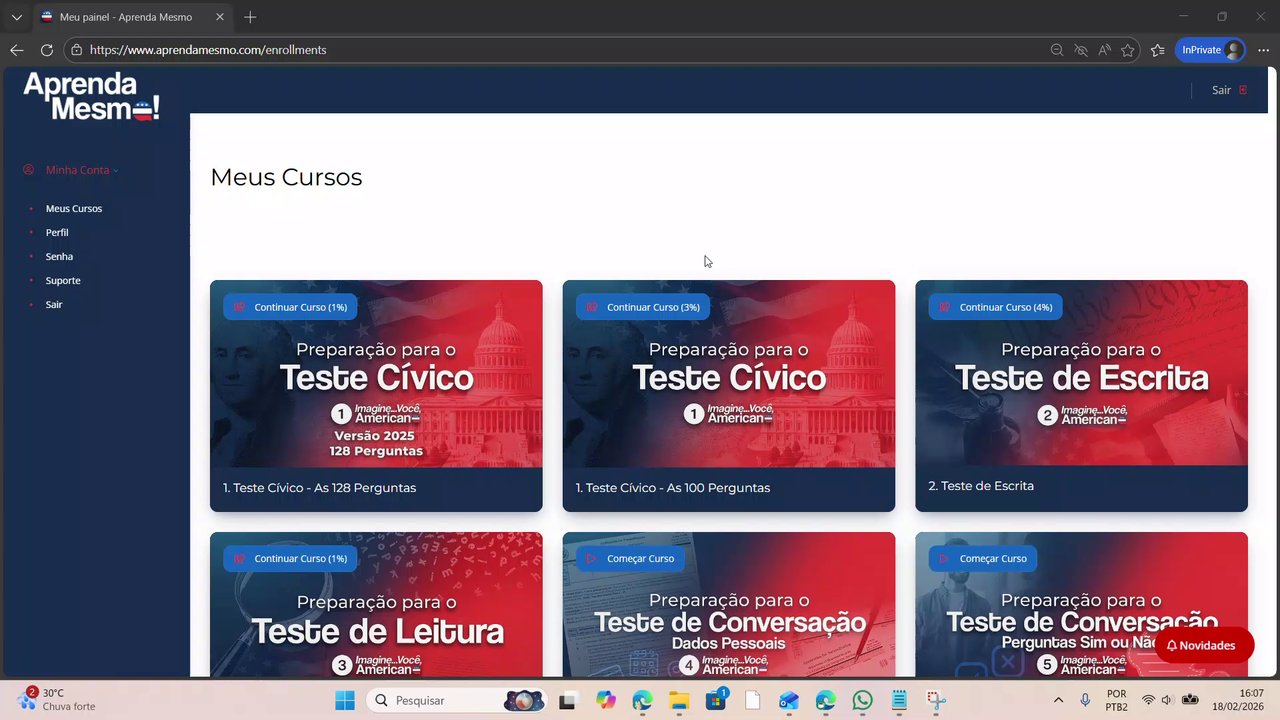Click Sair link in top header
Screen dimensions: 1280x720
point(1221,90)
